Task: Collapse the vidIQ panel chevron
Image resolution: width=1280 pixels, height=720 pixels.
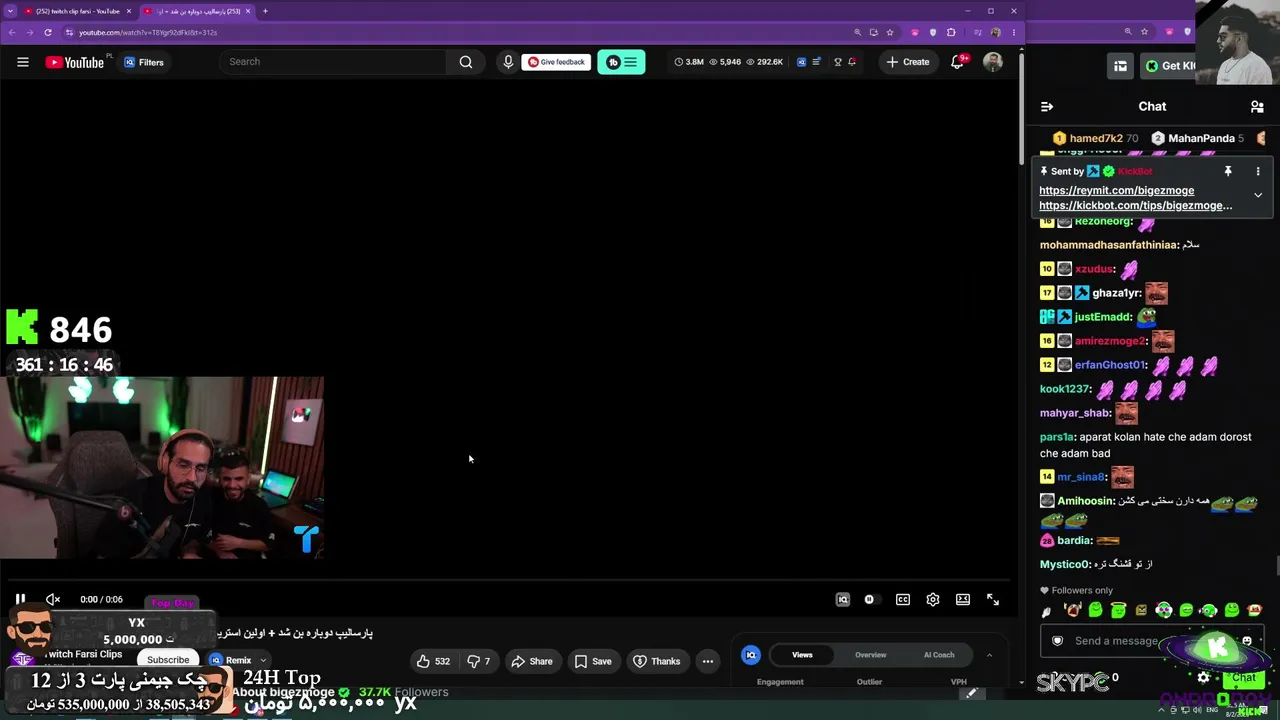Action: point(989,655)
